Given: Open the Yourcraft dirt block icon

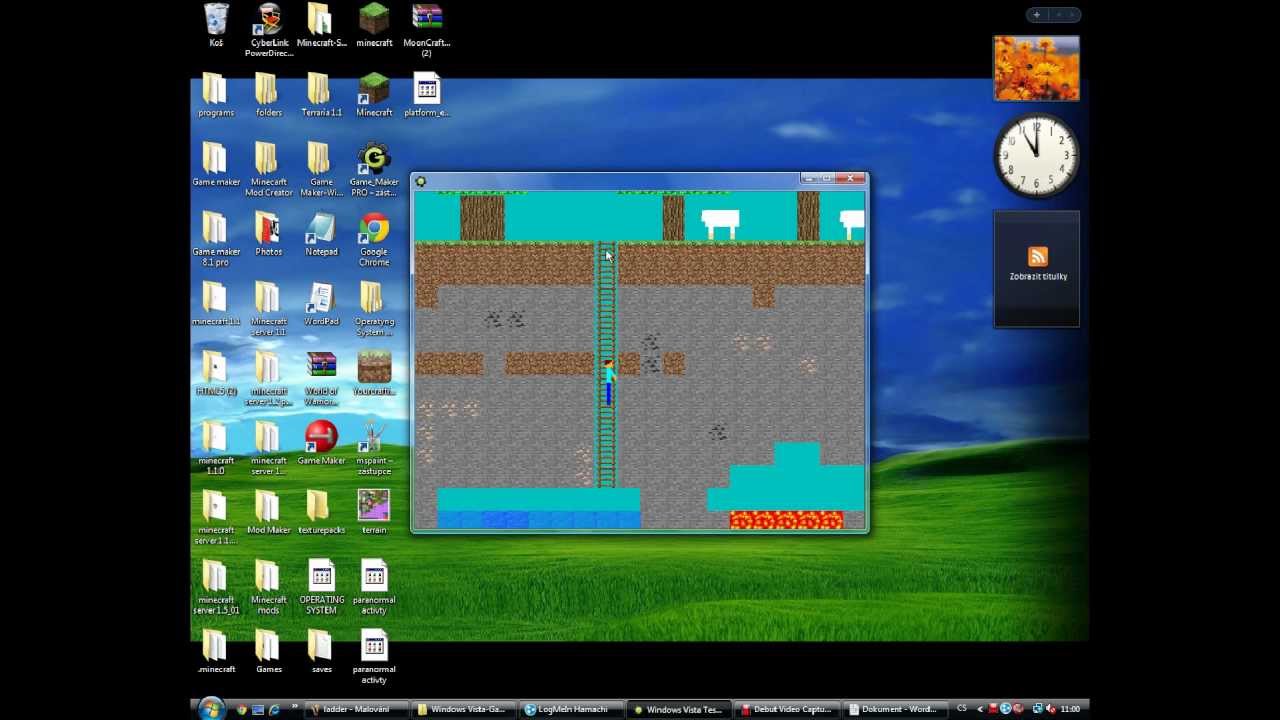Looking at the screenshot, I should click(374, 373).
